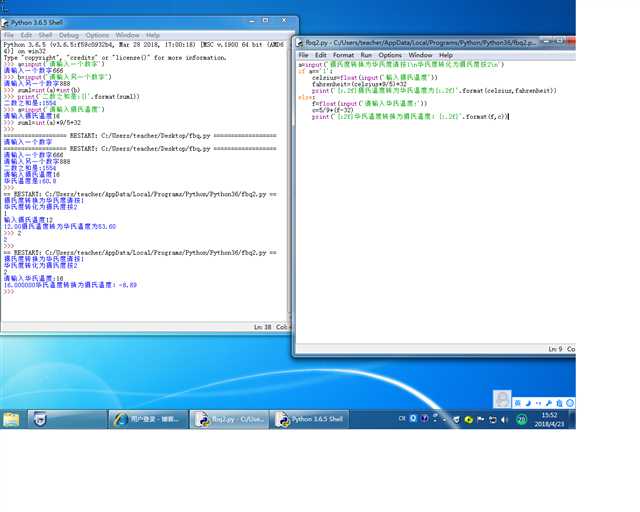Open Help menu in Python Shell window
The width and height of the screenshot is (640, 512).
[153, 36]
